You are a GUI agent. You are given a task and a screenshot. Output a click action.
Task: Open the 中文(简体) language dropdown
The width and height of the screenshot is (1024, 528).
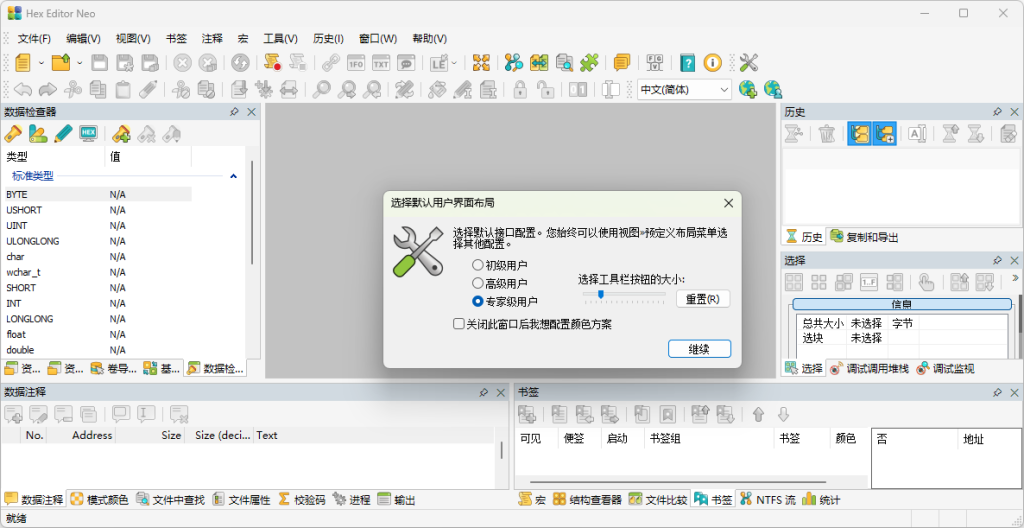point(684,90)
